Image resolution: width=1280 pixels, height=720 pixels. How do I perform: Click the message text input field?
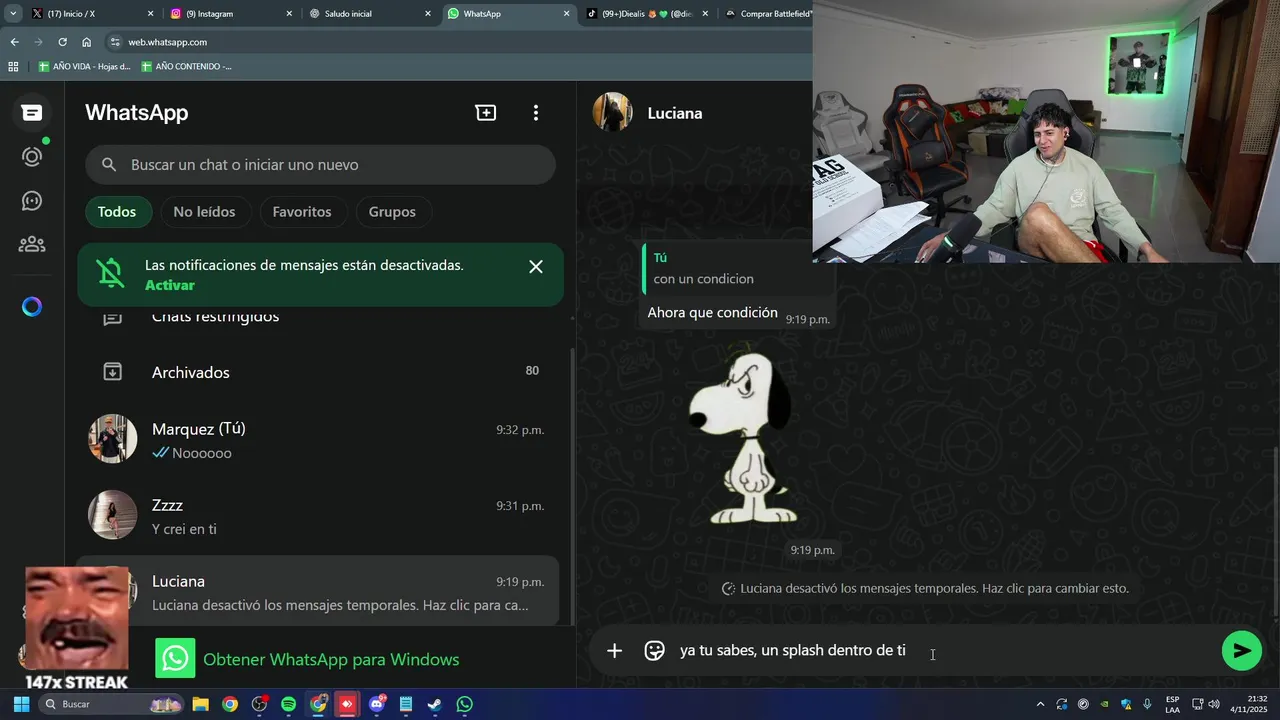(940, 651)
